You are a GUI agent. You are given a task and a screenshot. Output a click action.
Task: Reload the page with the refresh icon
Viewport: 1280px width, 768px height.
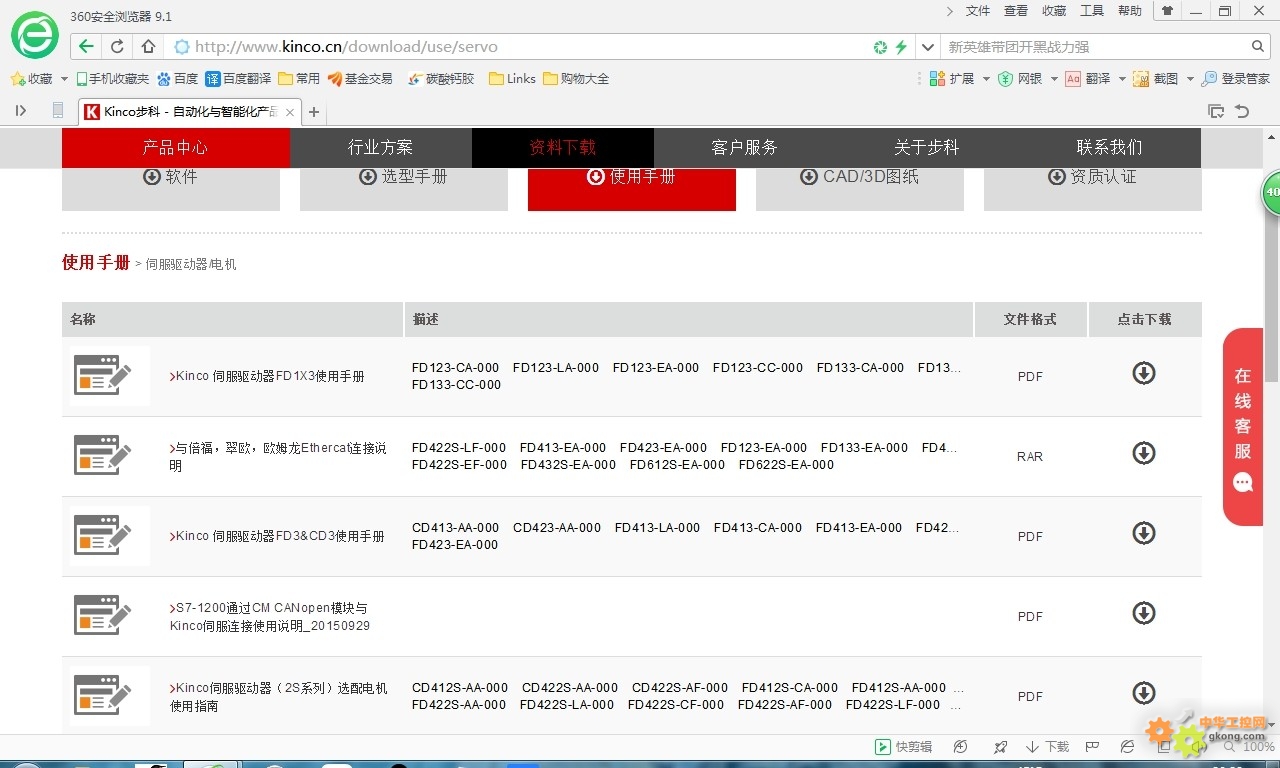pyautogui.click(x=117, y=46)
